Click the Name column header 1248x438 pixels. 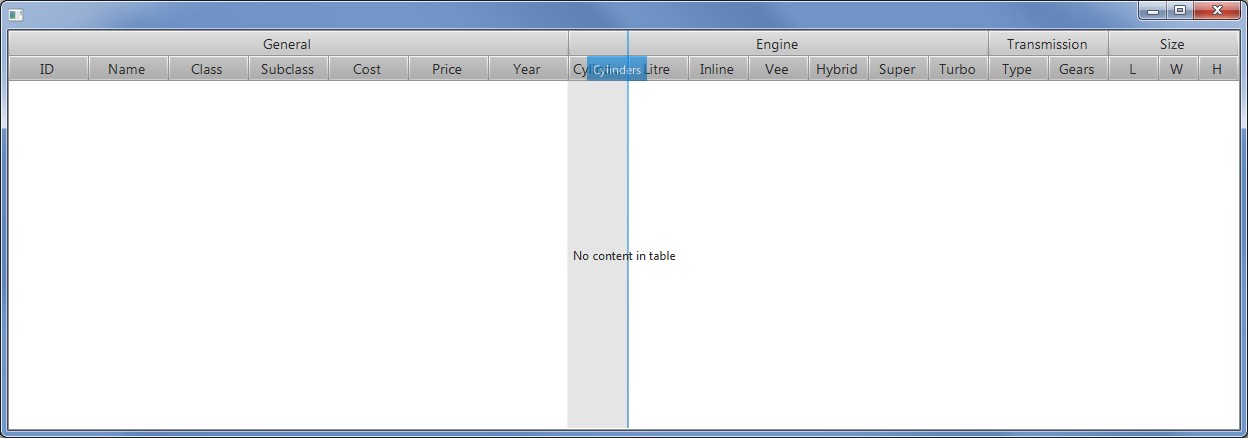pyautogui.click(x=127, y=69)
